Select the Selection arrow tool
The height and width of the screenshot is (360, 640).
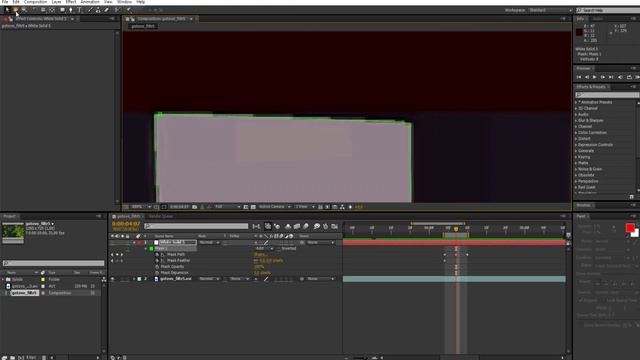pyautogui.click(x=7, y=10)
